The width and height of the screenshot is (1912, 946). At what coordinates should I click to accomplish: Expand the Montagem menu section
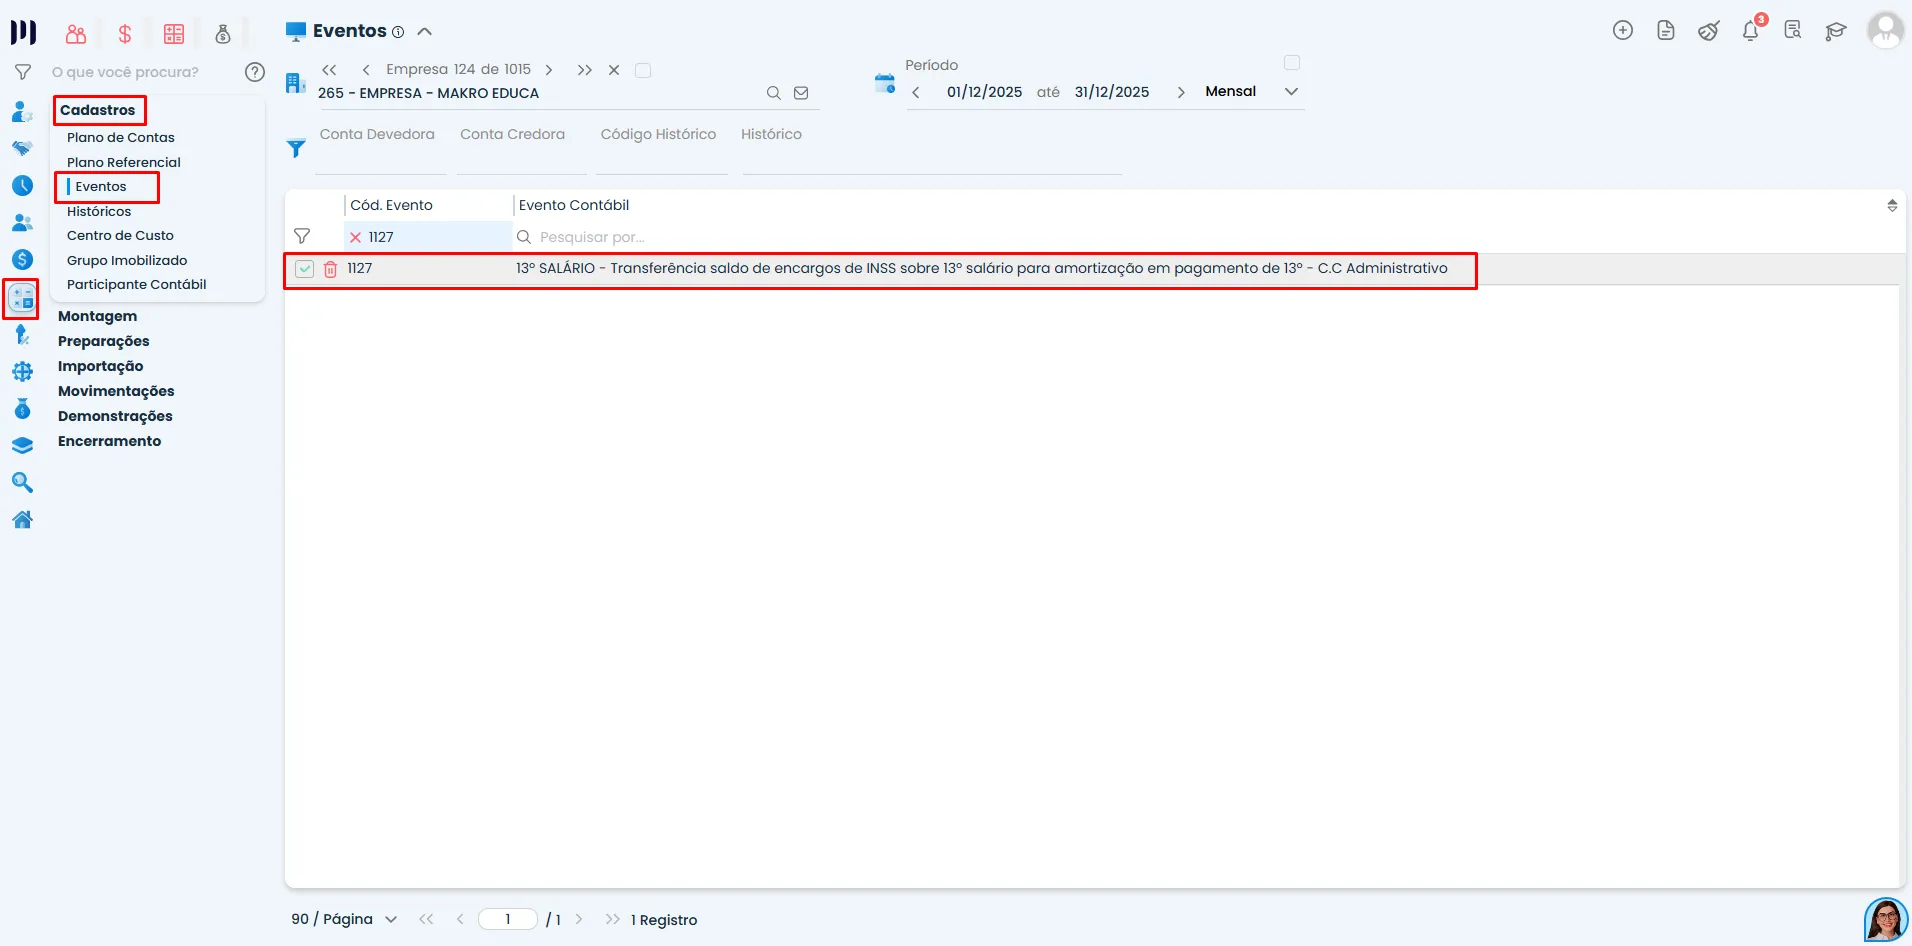point(97,316)
